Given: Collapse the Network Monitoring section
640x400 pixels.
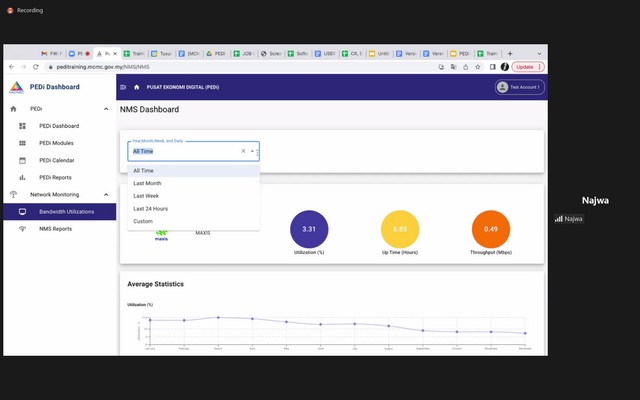Looking at the screenshot, I should tap(106, 194).
